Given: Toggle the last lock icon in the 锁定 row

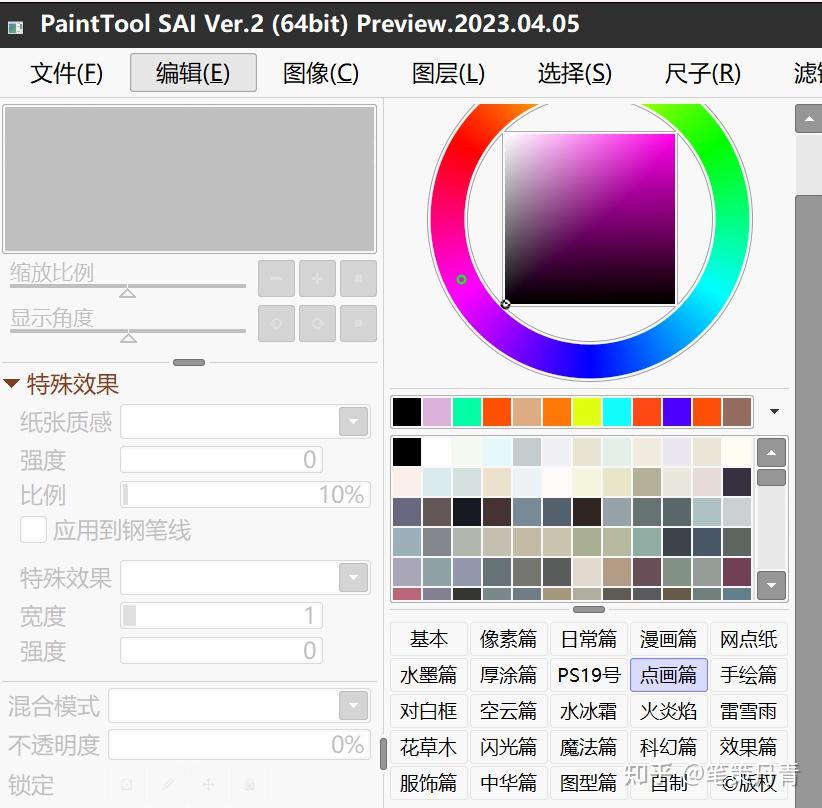Looking at the screenshot, I should pyautogui.click(x=248, y=785).
